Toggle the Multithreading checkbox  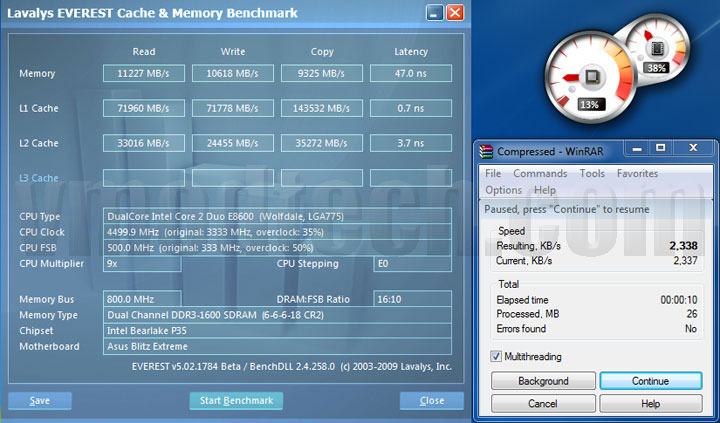point(496,356)
